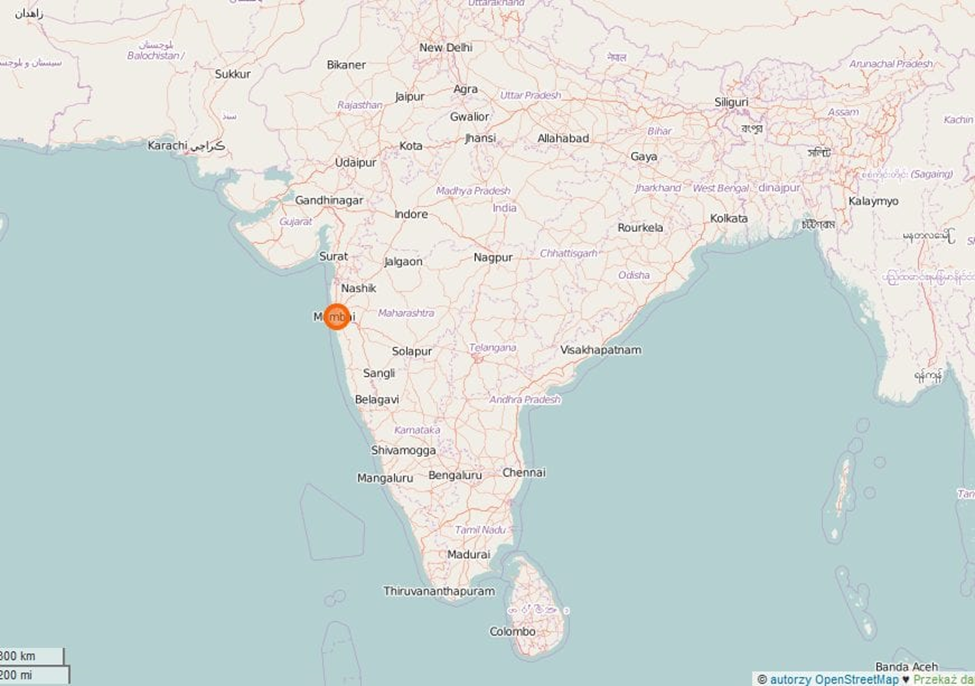Click the Gandhinagar city label
975x686 pixels.
[x=329, y=200]
